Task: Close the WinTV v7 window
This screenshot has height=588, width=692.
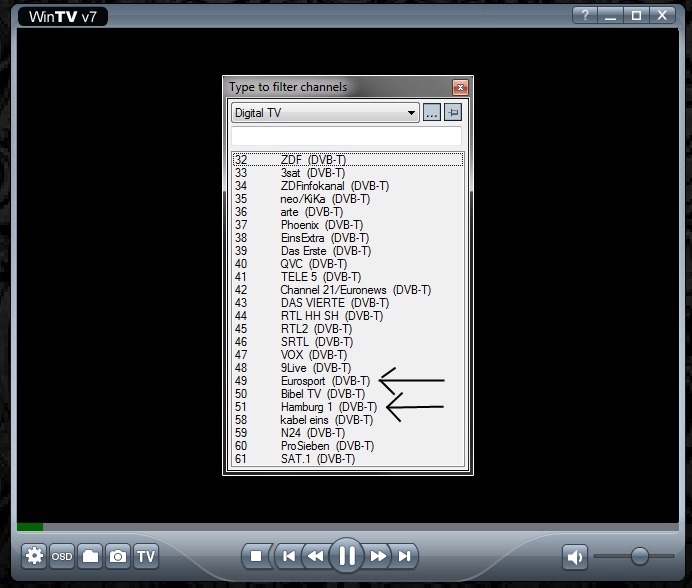Action: click(662, 15)
